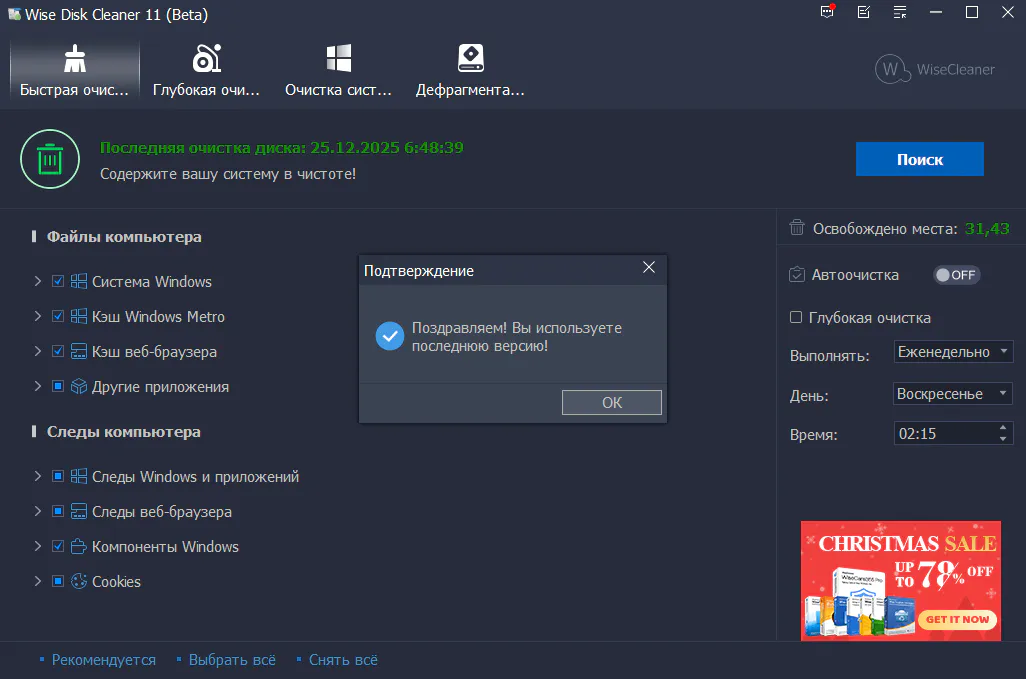Open the Воскресенье day dropdown
The width and height of the screenshot is (1026, 679).
953,394
